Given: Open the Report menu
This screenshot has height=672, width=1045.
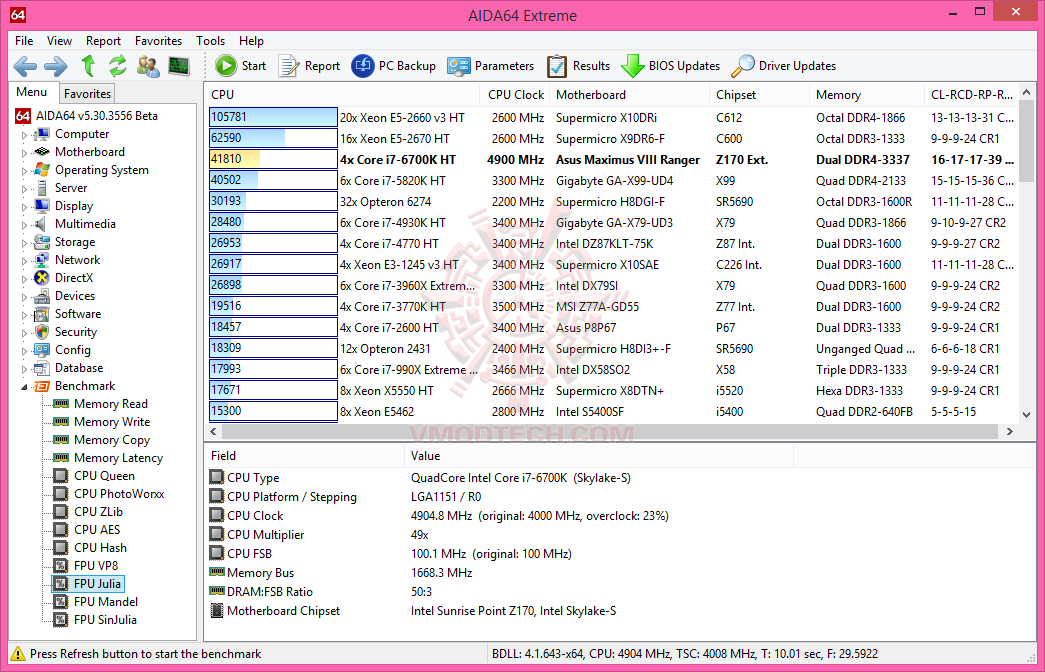Looking at the screenshot, I should tap(103, 41).
